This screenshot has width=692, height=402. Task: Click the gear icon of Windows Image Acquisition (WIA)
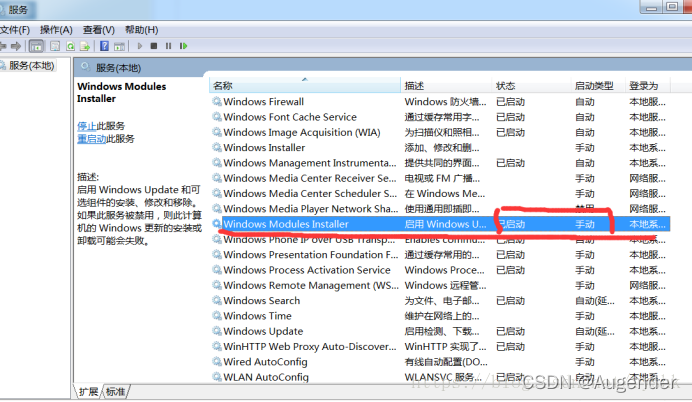tap(217, 132)
